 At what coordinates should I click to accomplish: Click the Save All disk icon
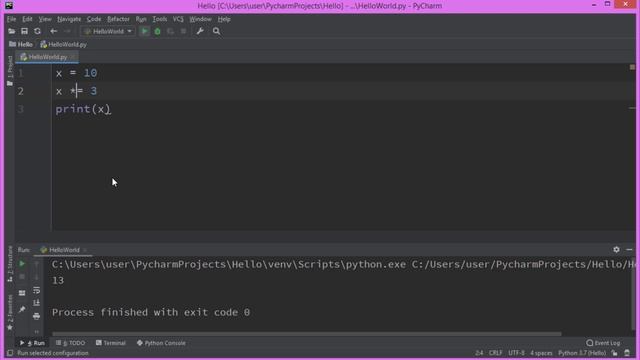[x=24, y=31]
